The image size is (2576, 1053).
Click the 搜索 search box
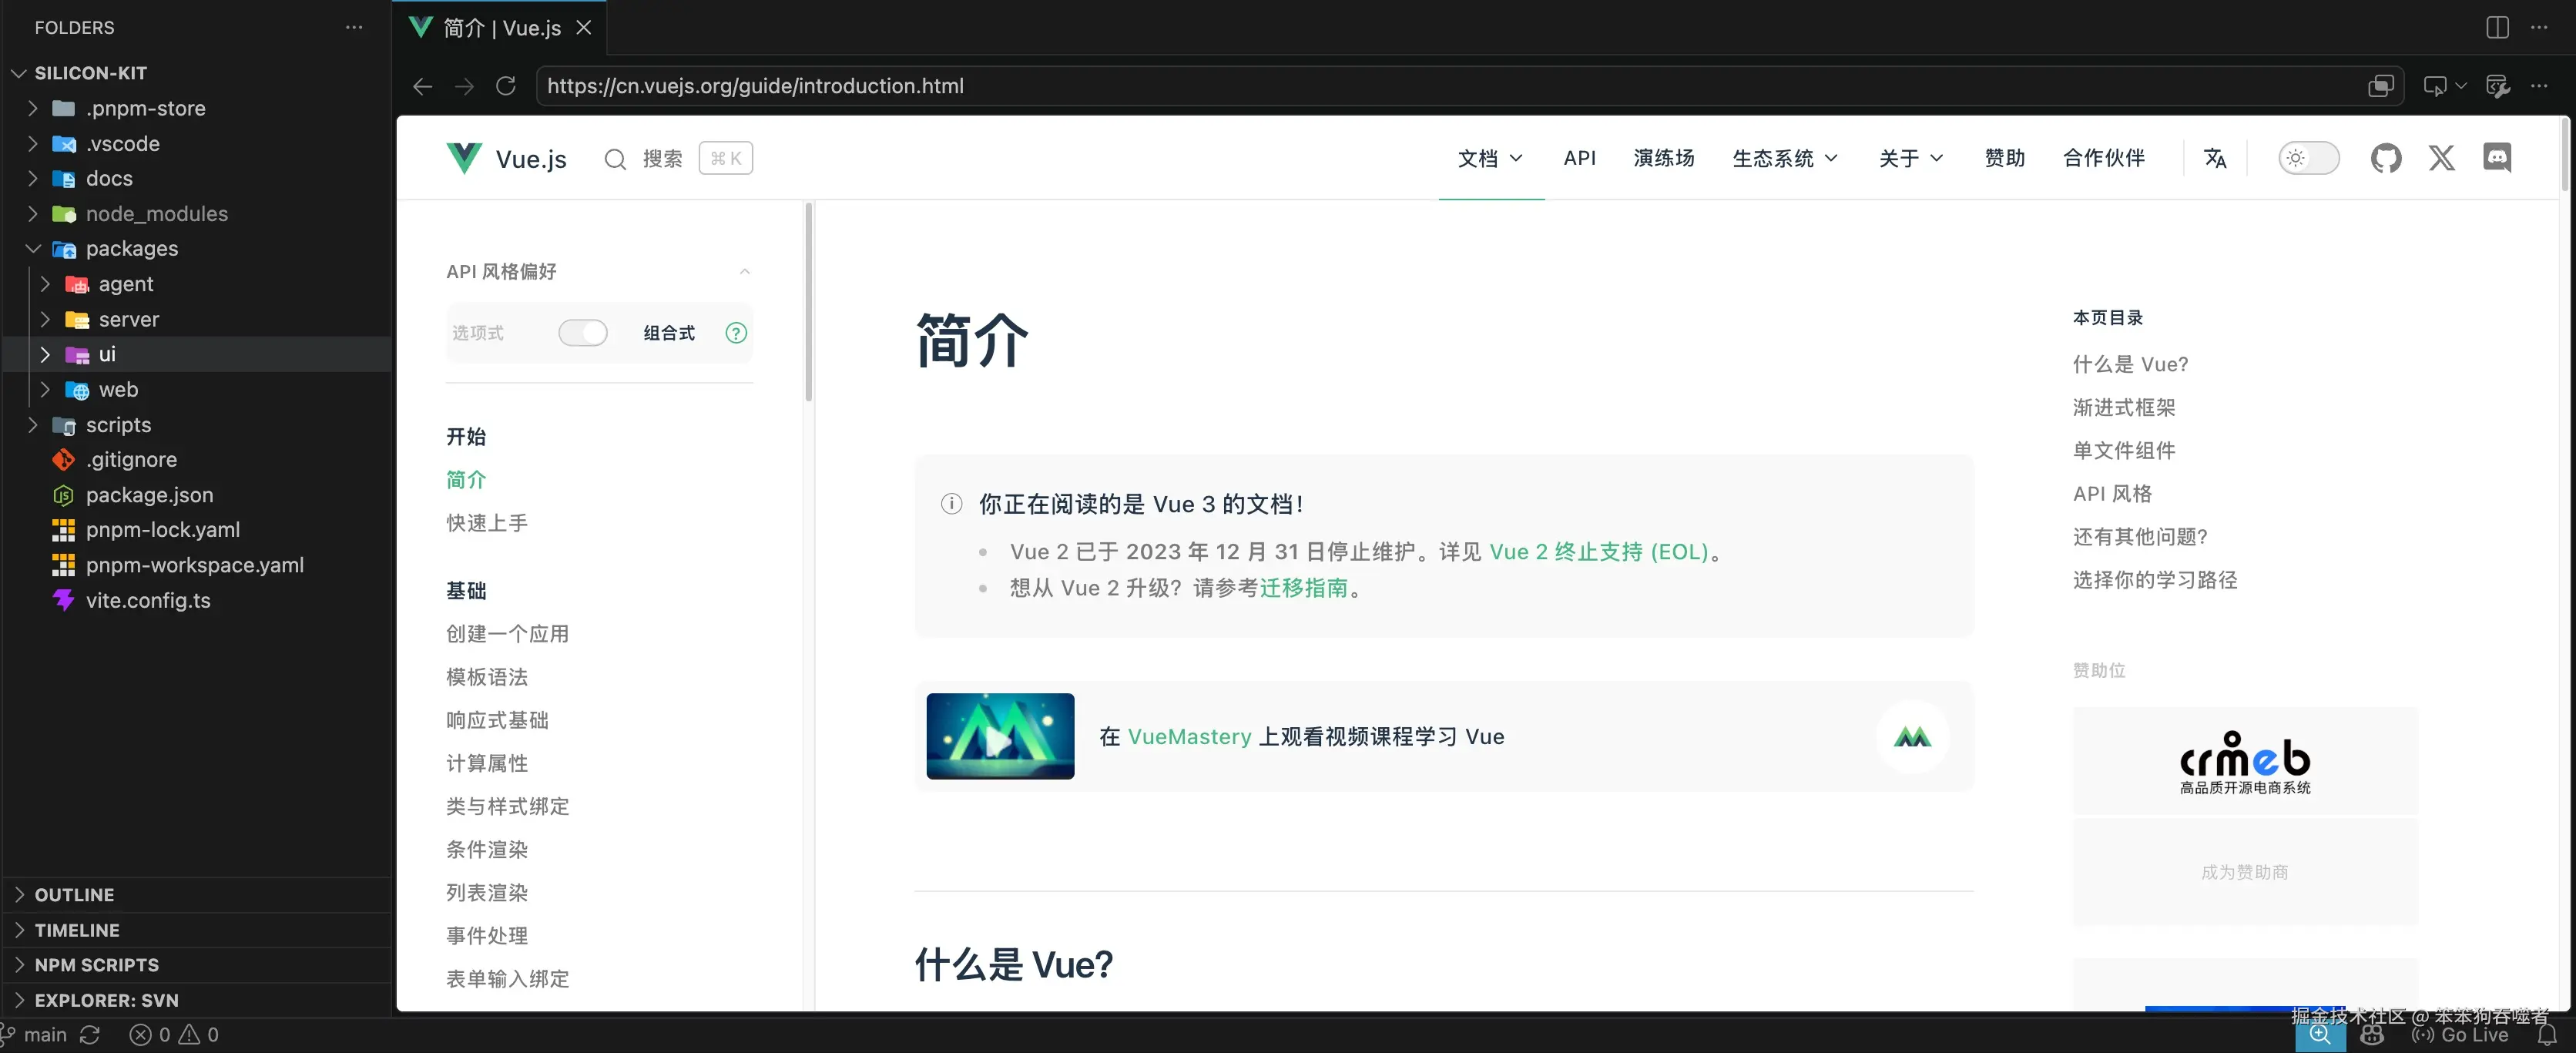point(678,159)
